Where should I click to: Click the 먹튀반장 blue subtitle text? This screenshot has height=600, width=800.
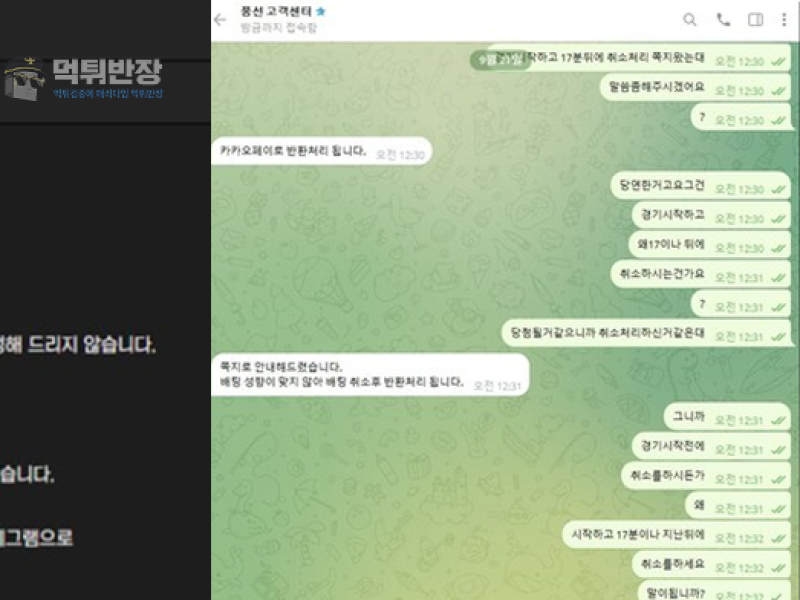pyautogui.click(x=108, y=93)
